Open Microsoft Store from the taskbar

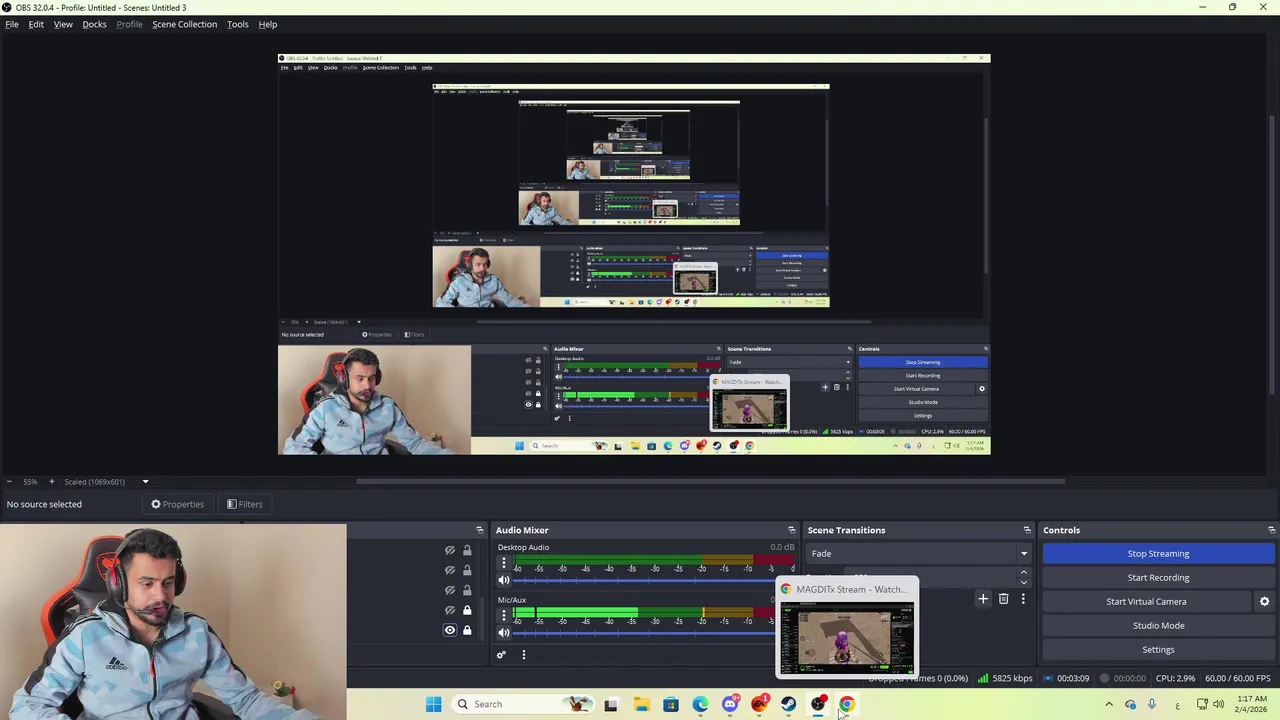[x=671, y=704]
